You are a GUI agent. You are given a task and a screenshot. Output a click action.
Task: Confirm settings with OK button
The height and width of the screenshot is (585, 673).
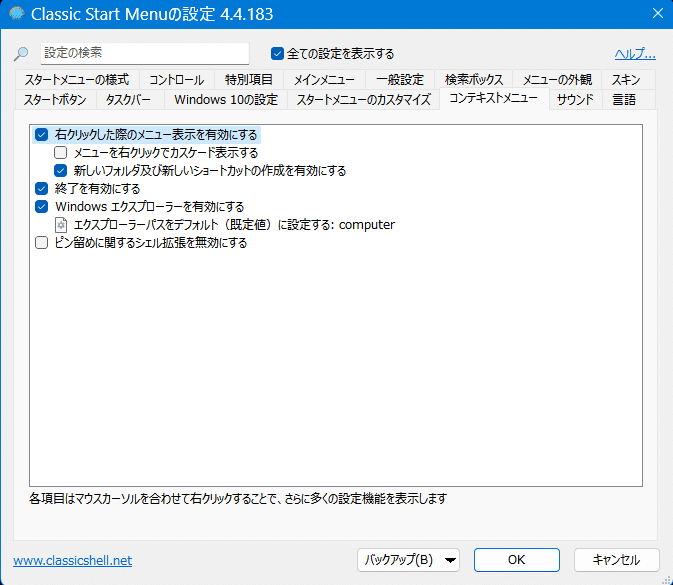(x=517, y=560)
